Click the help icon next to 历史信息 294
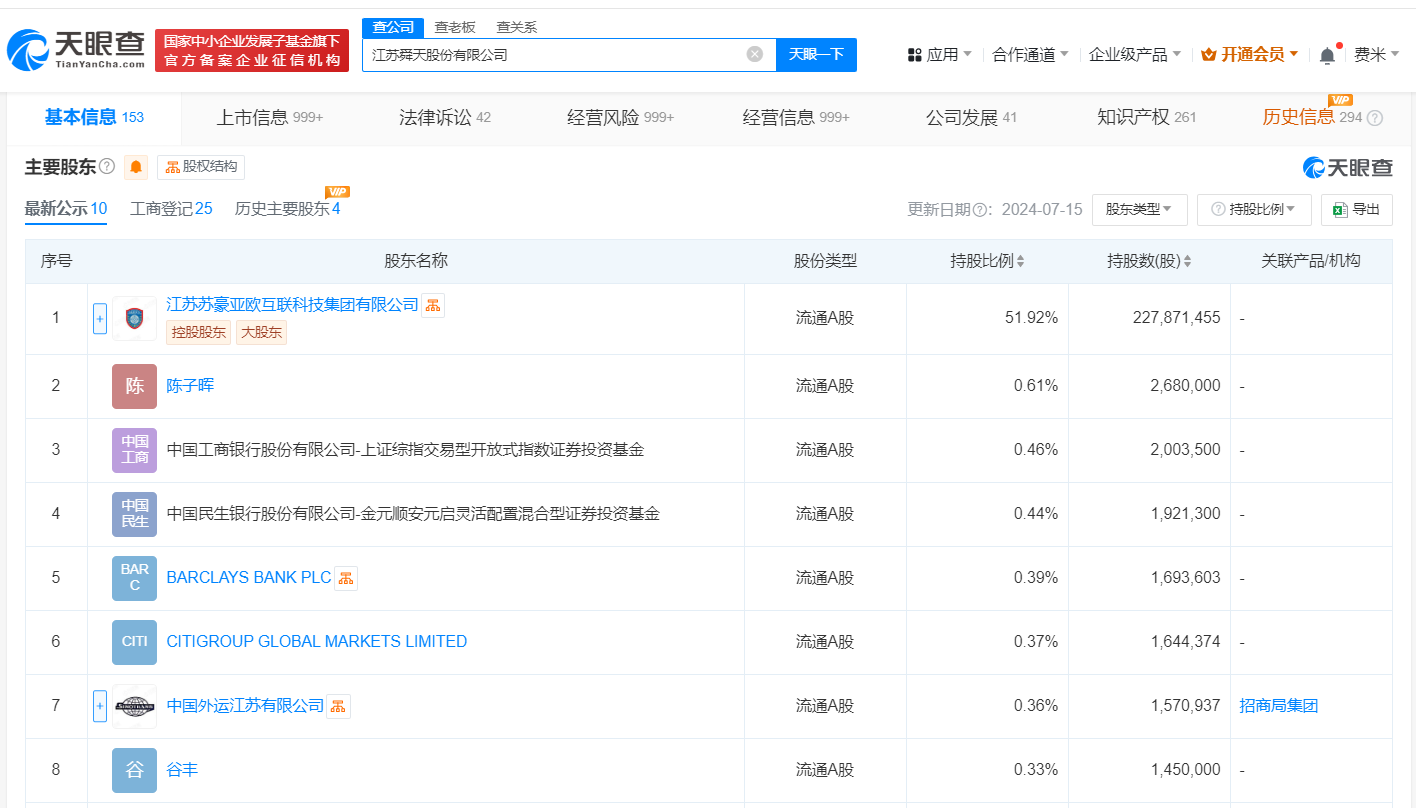This screenshot has height=808, width=1416. point(1375,118)
